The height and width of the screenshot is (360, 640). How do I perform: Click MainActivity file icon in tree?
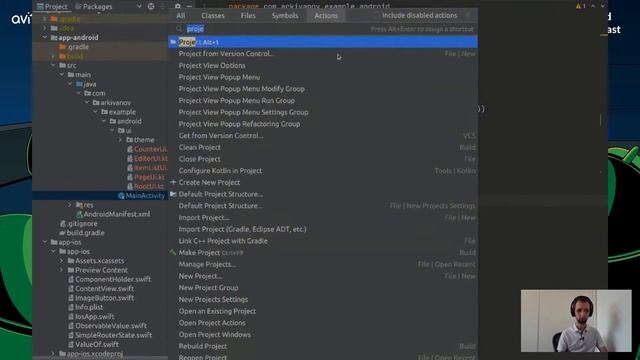click(x=121, y=196)
